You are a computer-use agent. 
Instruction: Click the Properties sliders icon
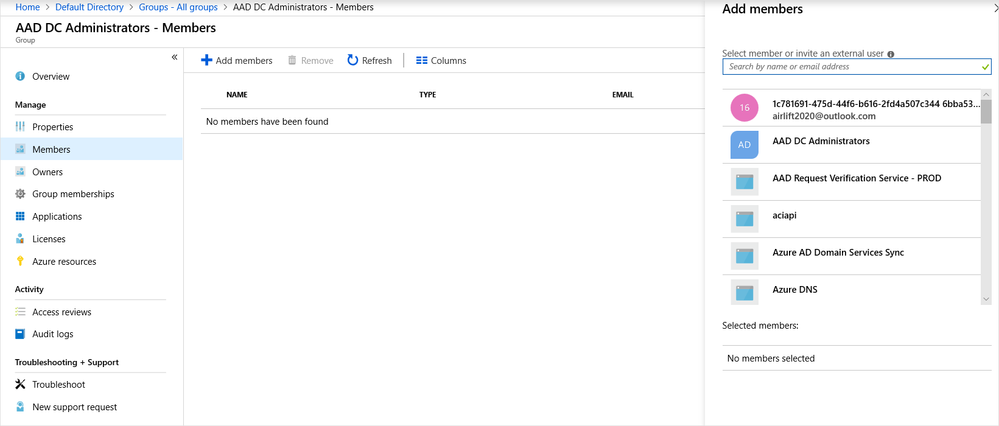pos(20,127)
